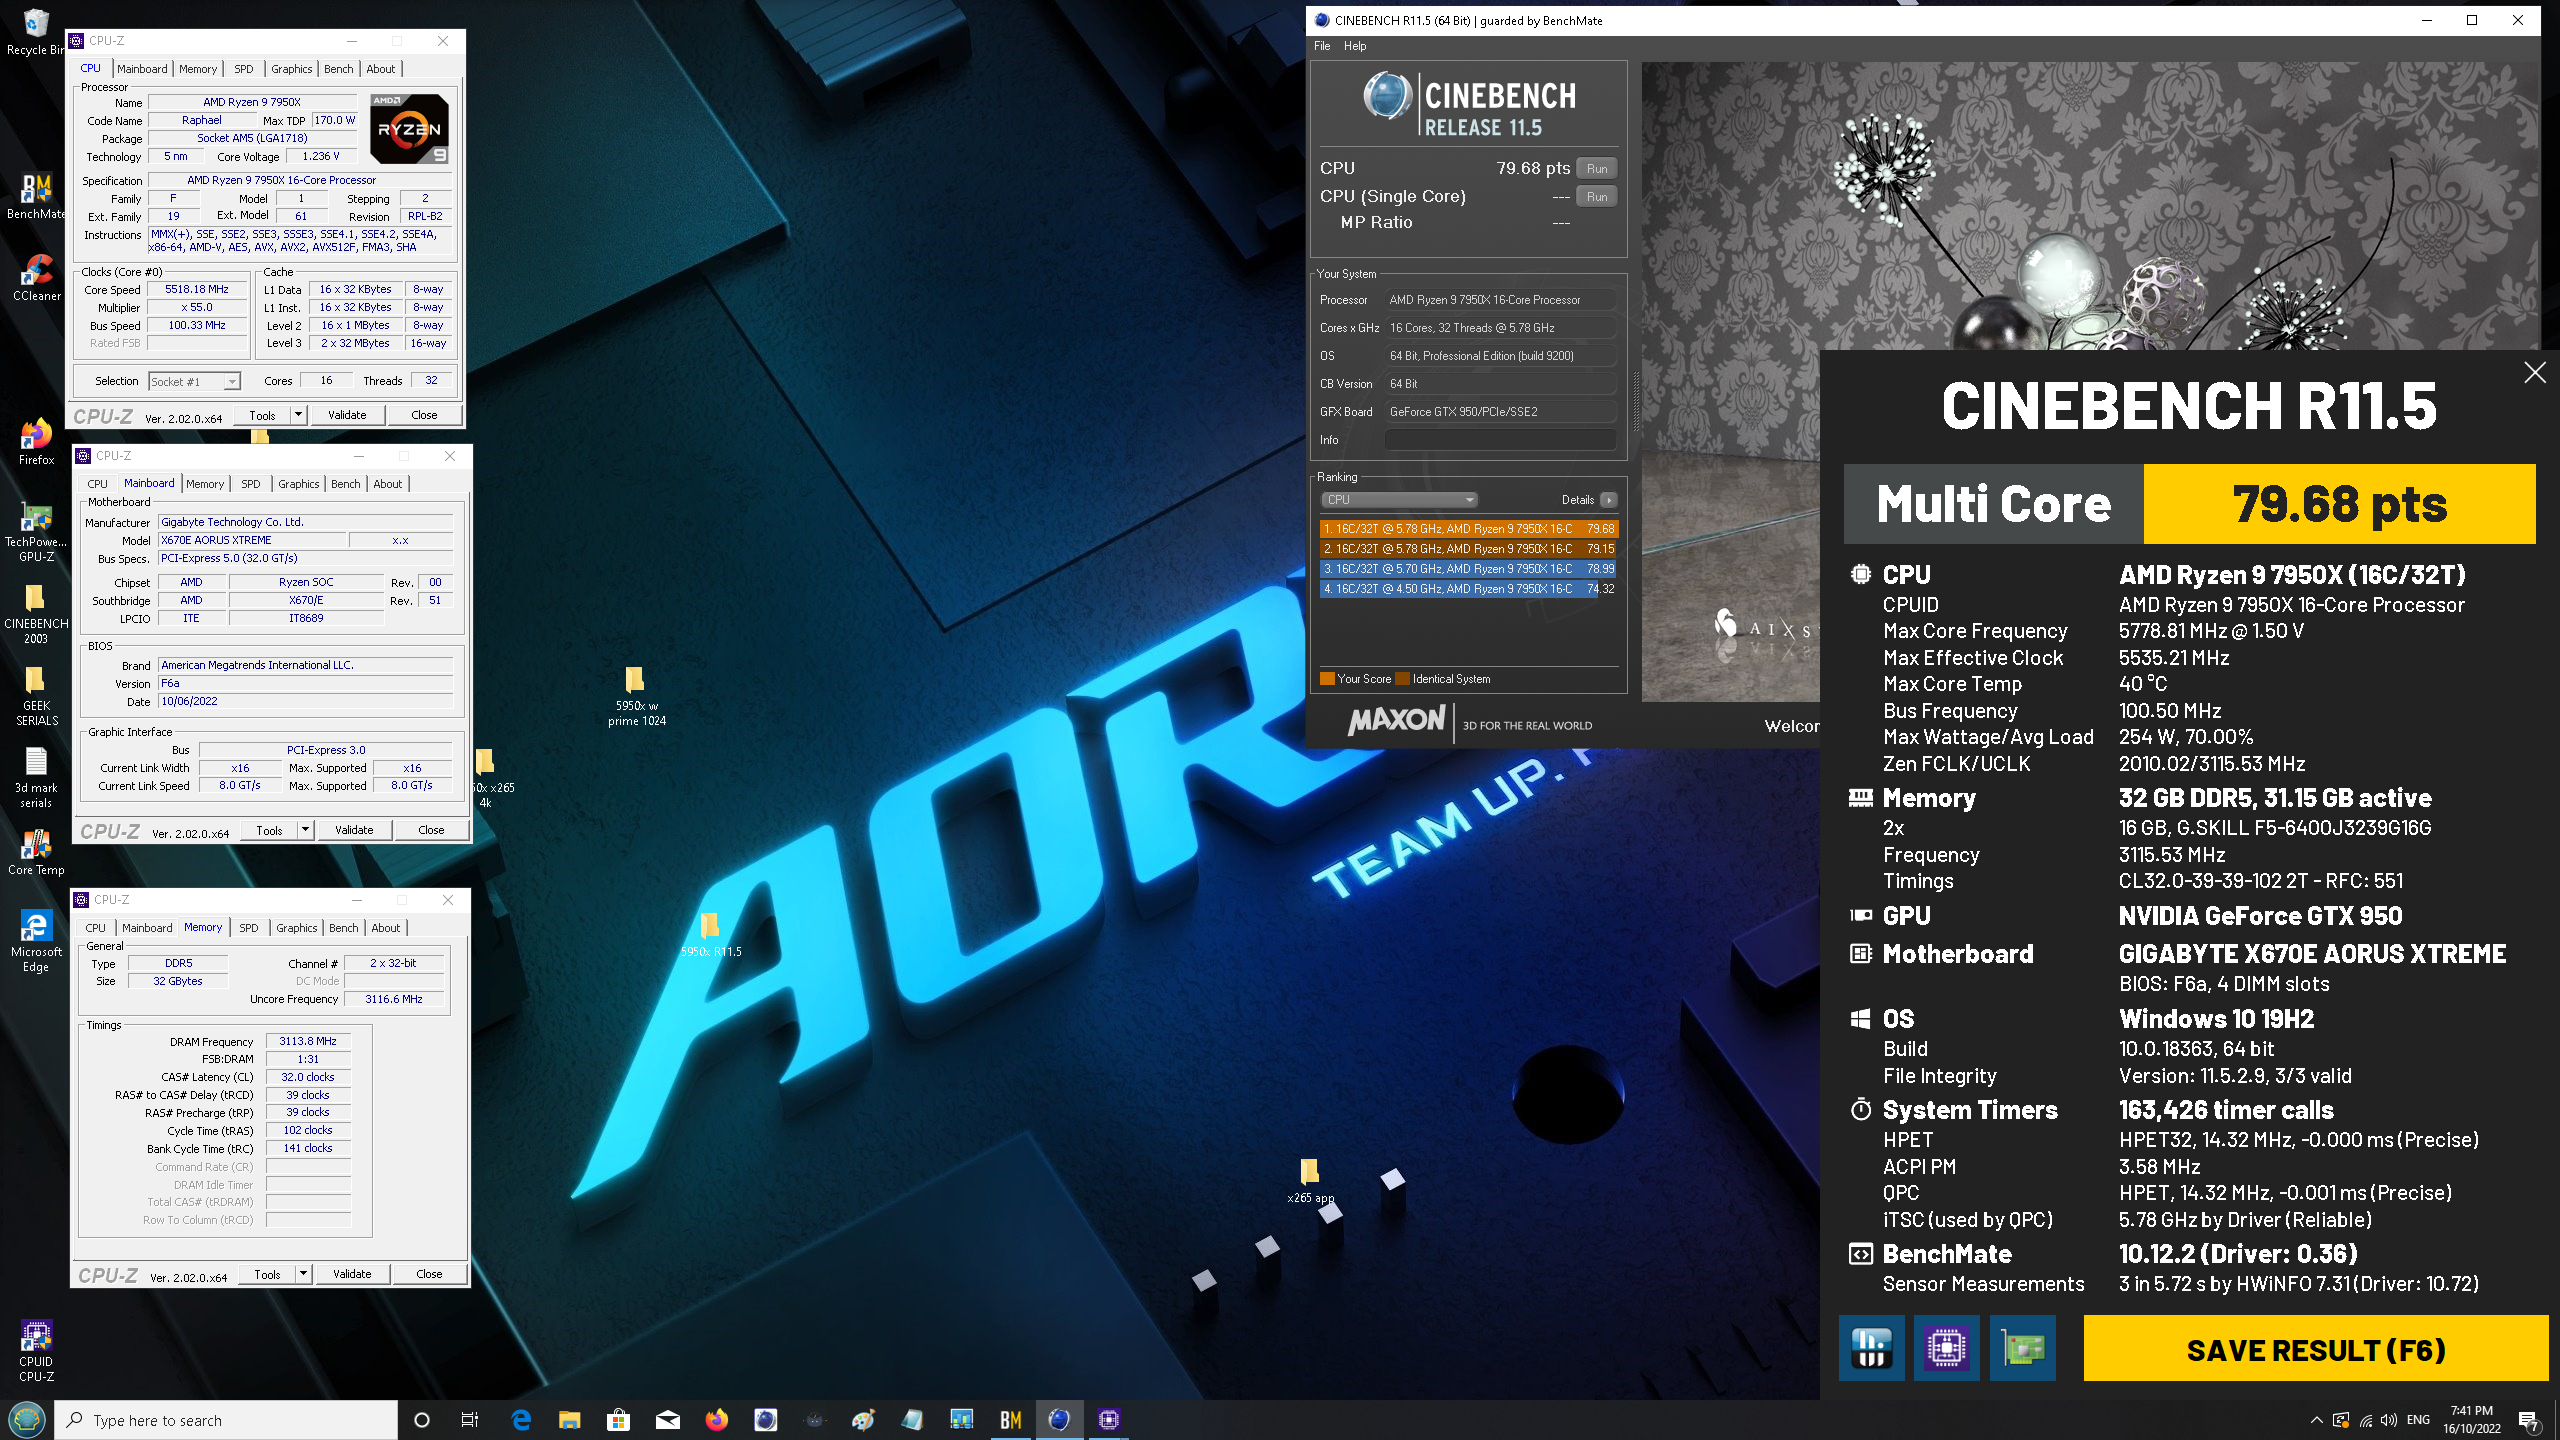Click SAVE RESULT (F6) button
This screenshot has width=2560, height=1440.
point(2316,1349)
